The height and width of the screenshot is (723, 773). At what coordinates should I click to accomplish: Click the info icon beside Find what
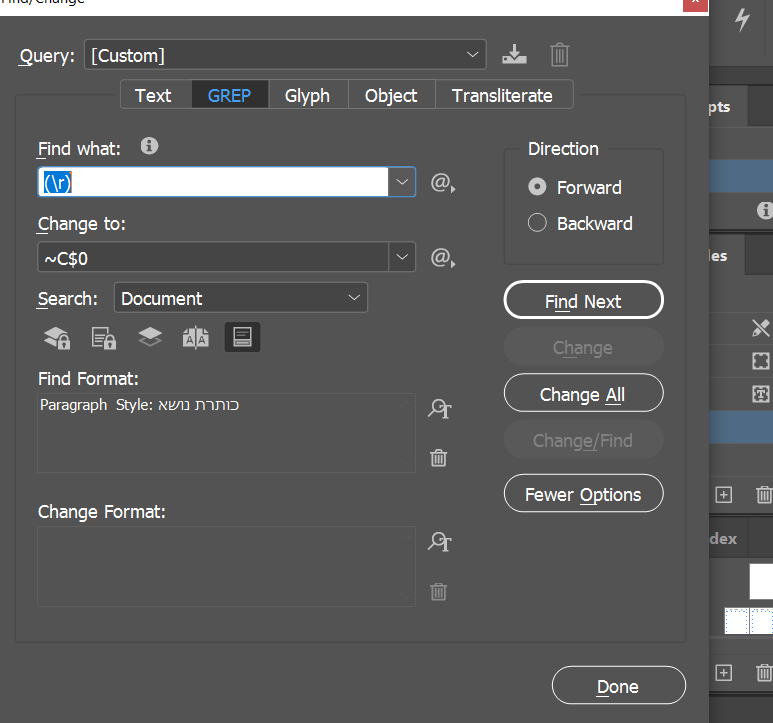pyautogui.click(x=149, y=147)
